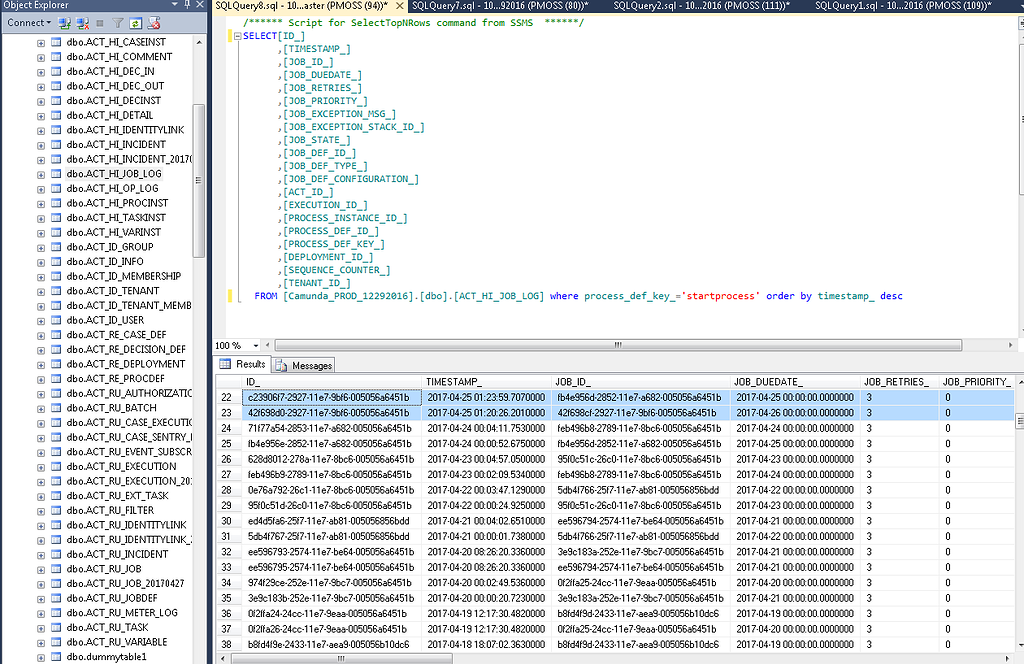Viewport: 1024px width, 664px height.
Task: Click the dbo.ACT_RU_JOB table icon
Action: tap(56, 569)
